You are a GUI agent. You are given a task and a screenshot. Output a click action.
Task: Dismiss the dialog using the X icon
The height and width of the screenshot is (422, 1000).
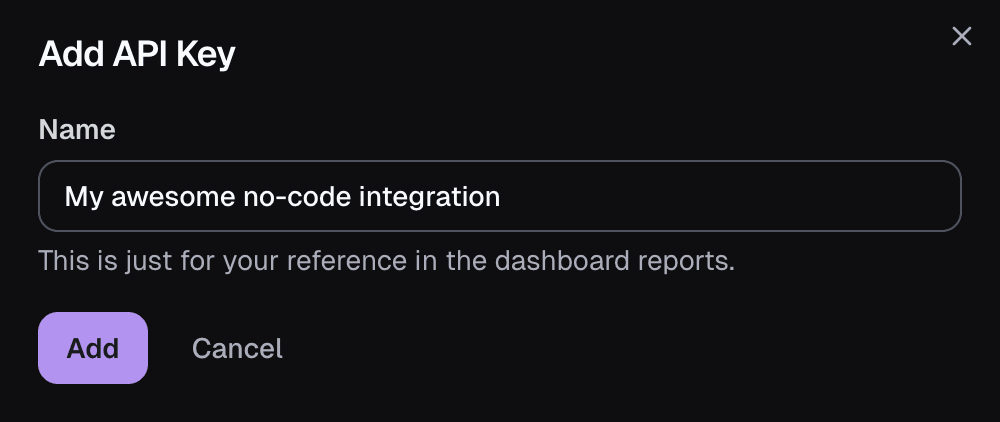coord(961,37)
